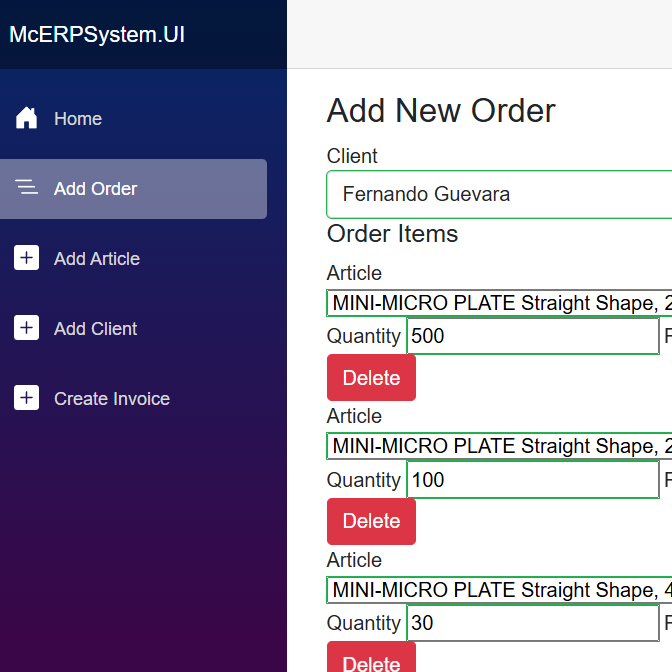Expand Article dropdown above quantity 500
Screen dimensions: 672x672
pos(500,303)
